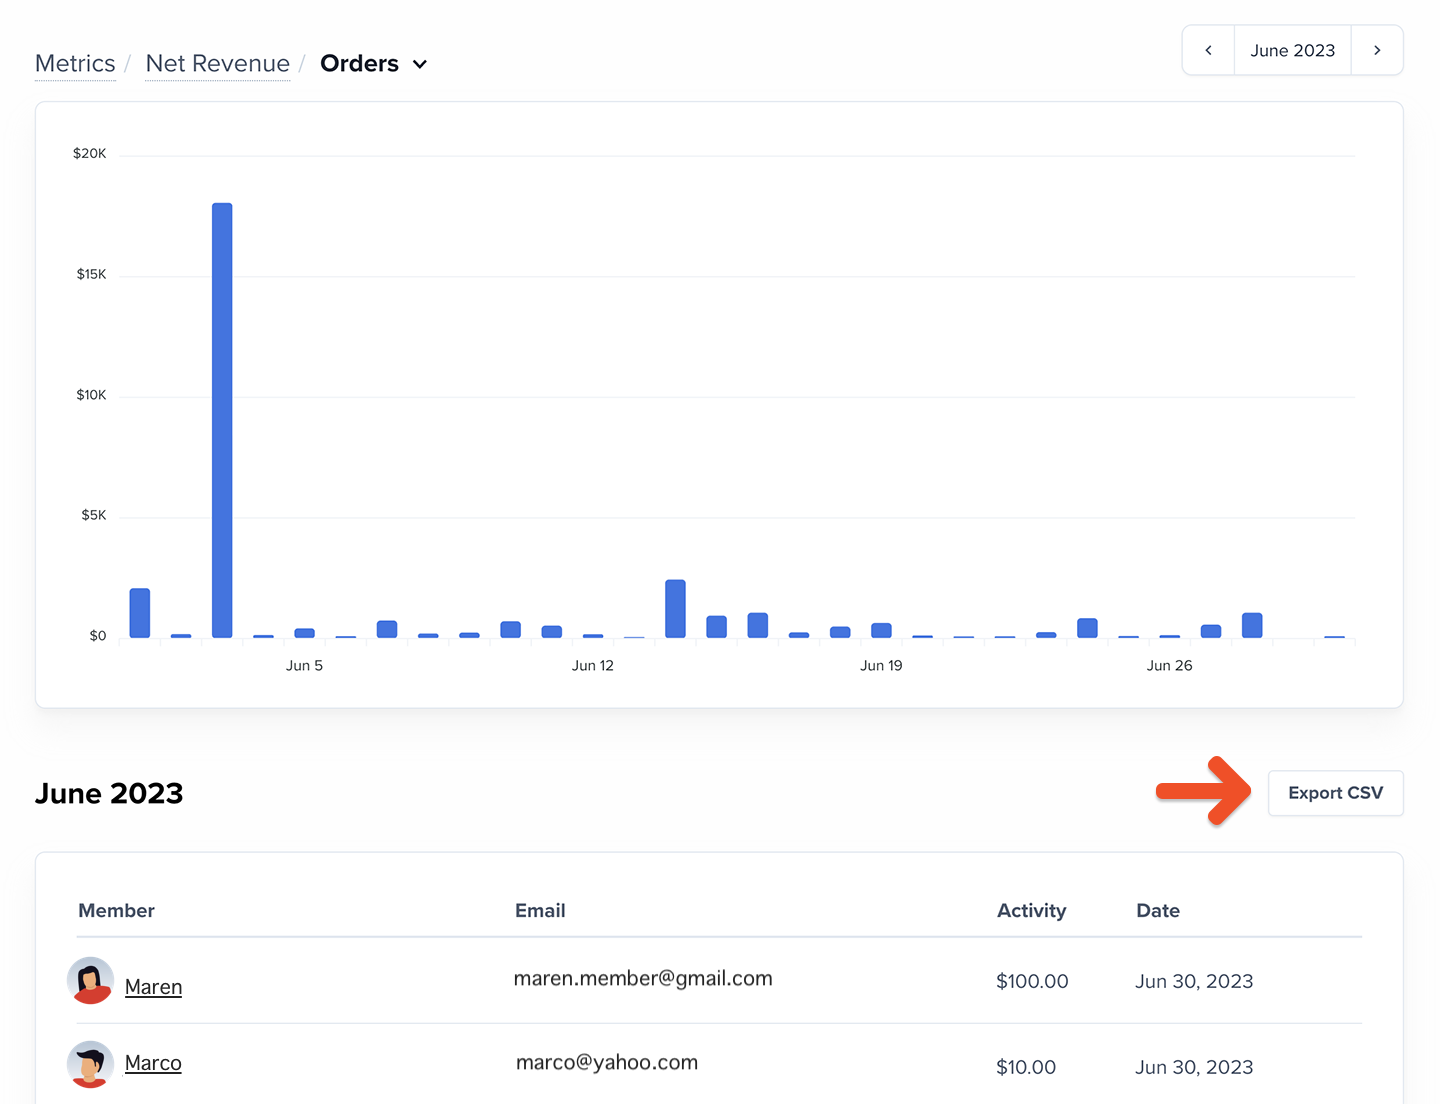Select the tallest revenue bar in chart

pyautogui.click(x=222, y=420)
